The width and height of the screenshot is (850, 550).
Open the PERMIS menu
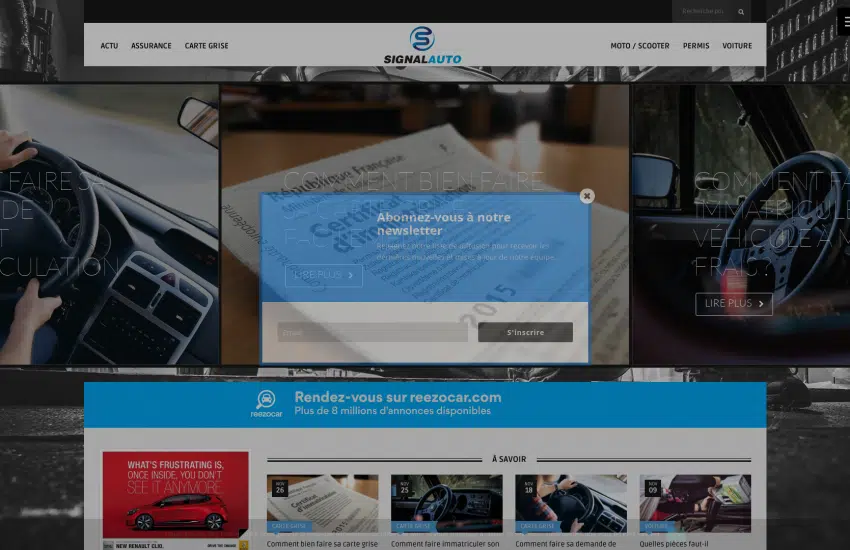696,46
